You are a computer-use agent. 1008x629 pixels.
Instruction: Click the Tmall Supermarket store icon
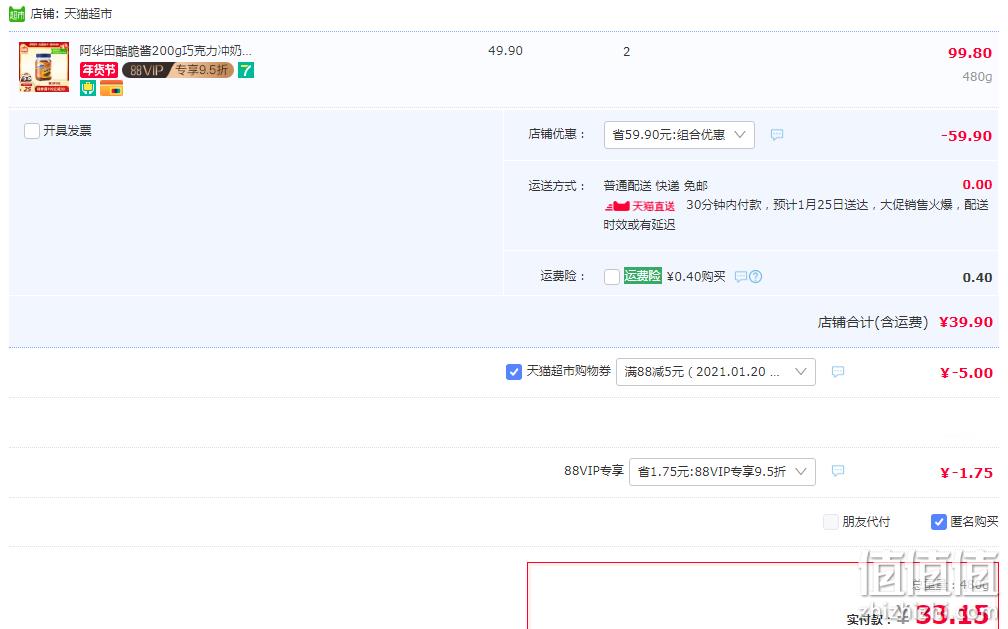[x=17, y=14]
